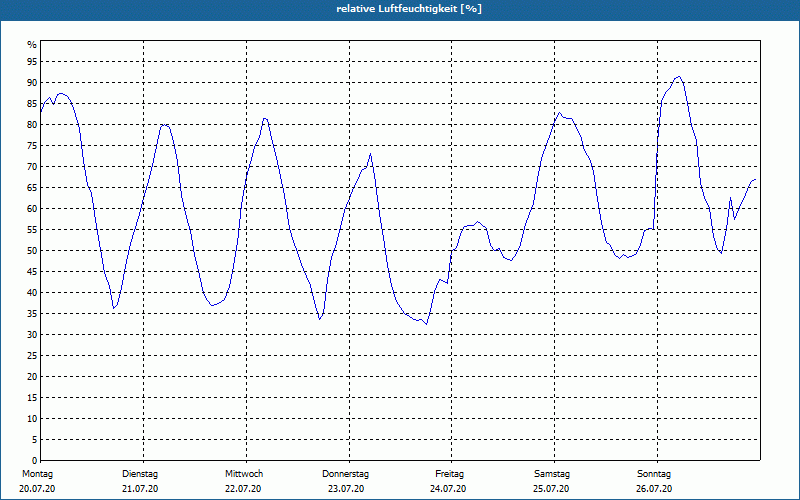Screen dimensions: 800x500
Task: Click the y-axis value '20'
Action: [32, 377]
